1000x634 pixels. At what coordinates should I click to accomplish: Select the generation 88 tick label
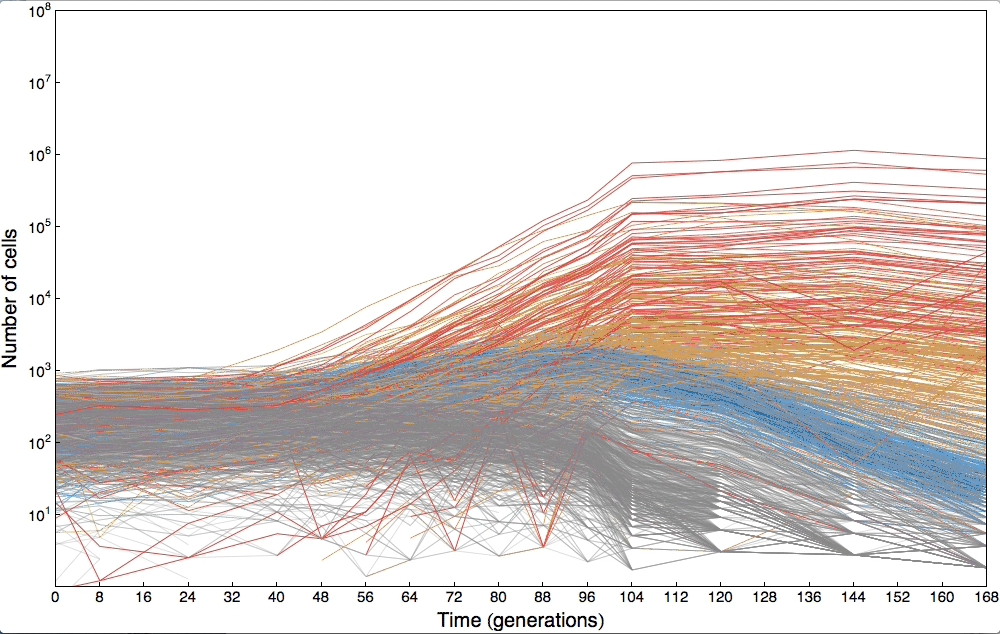click(543, 598)
